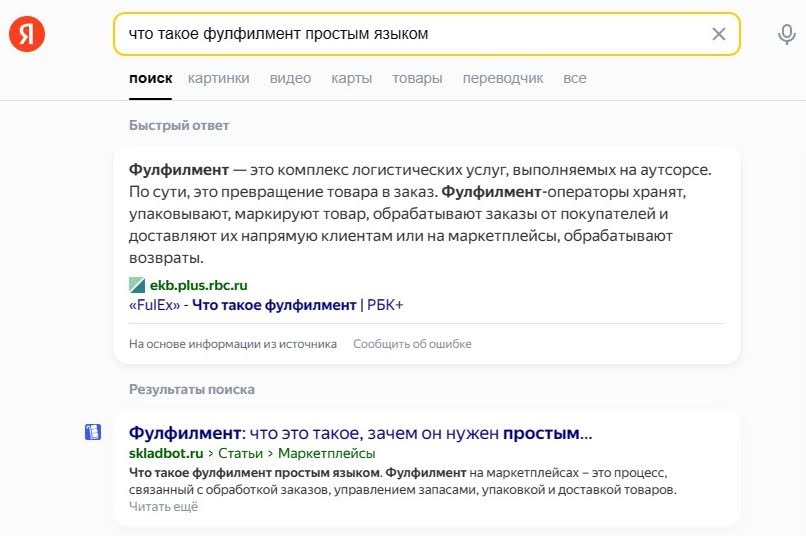Click the Yandex logo icon

(x=27, y=34)
